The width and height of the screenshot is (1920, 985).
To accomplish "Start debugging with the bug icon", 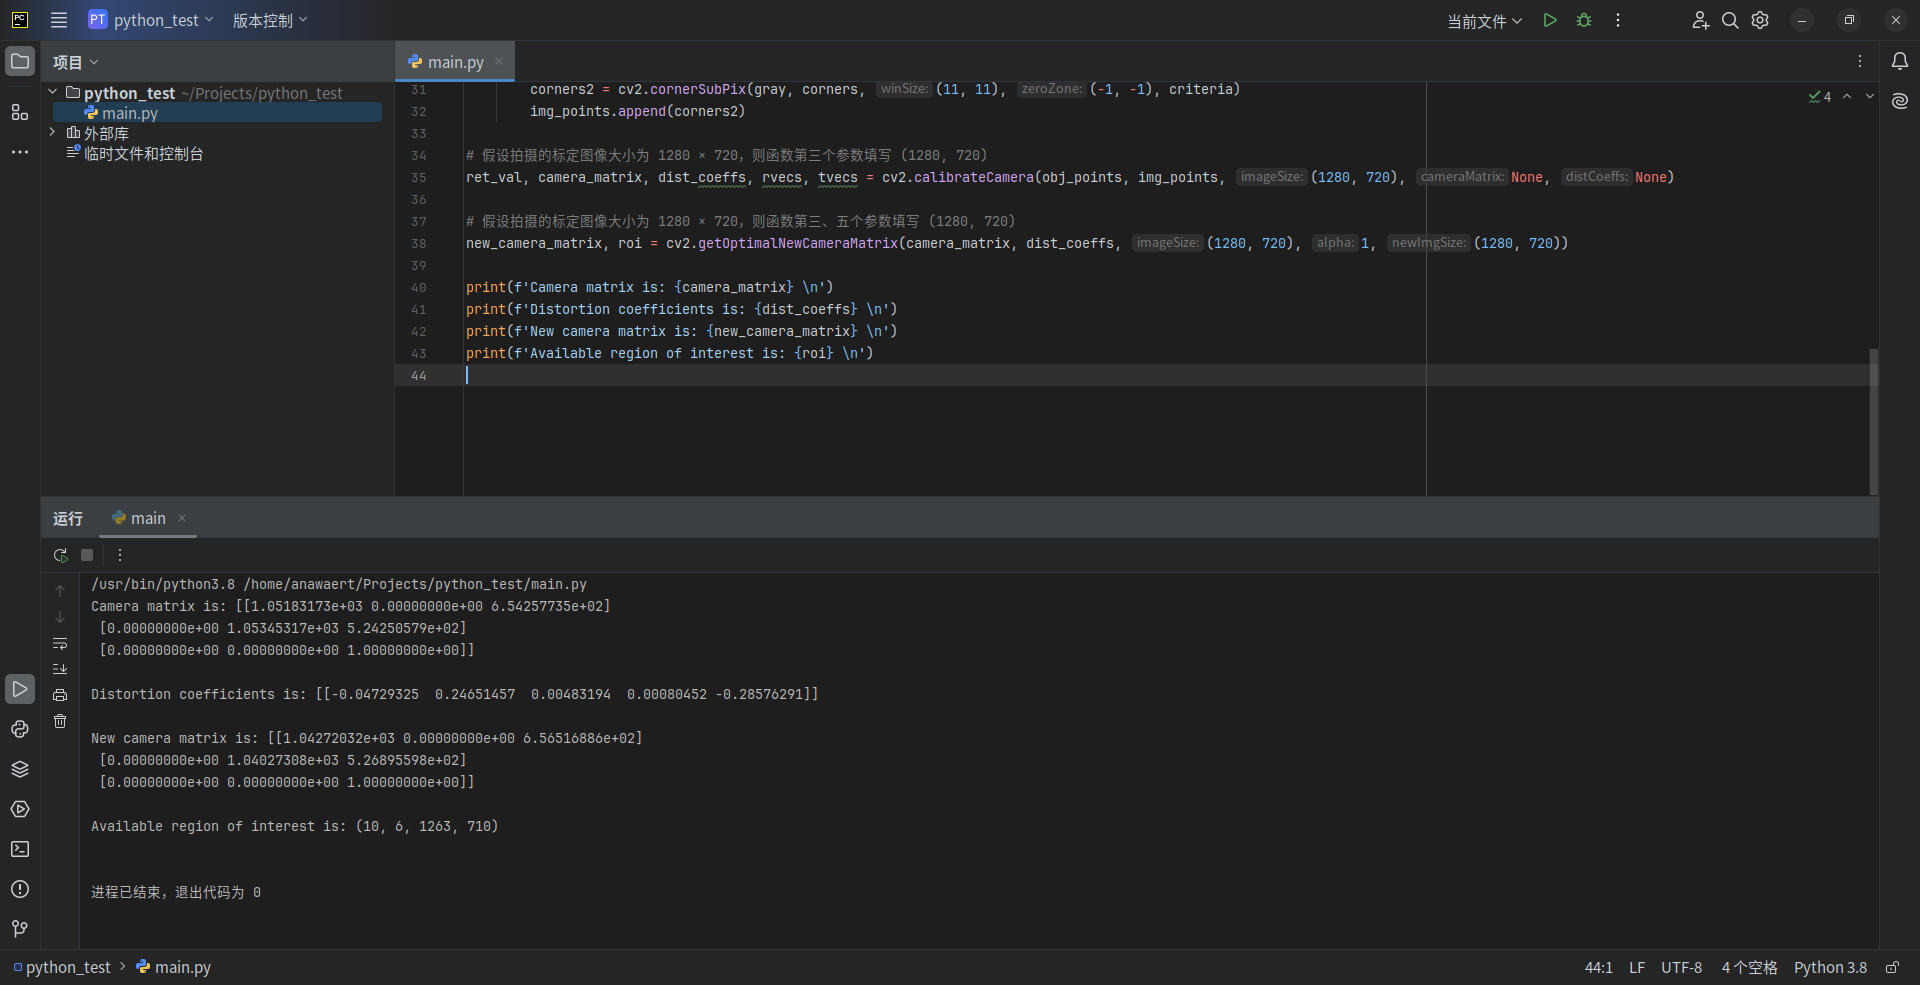I will [x=1584, y=20].
